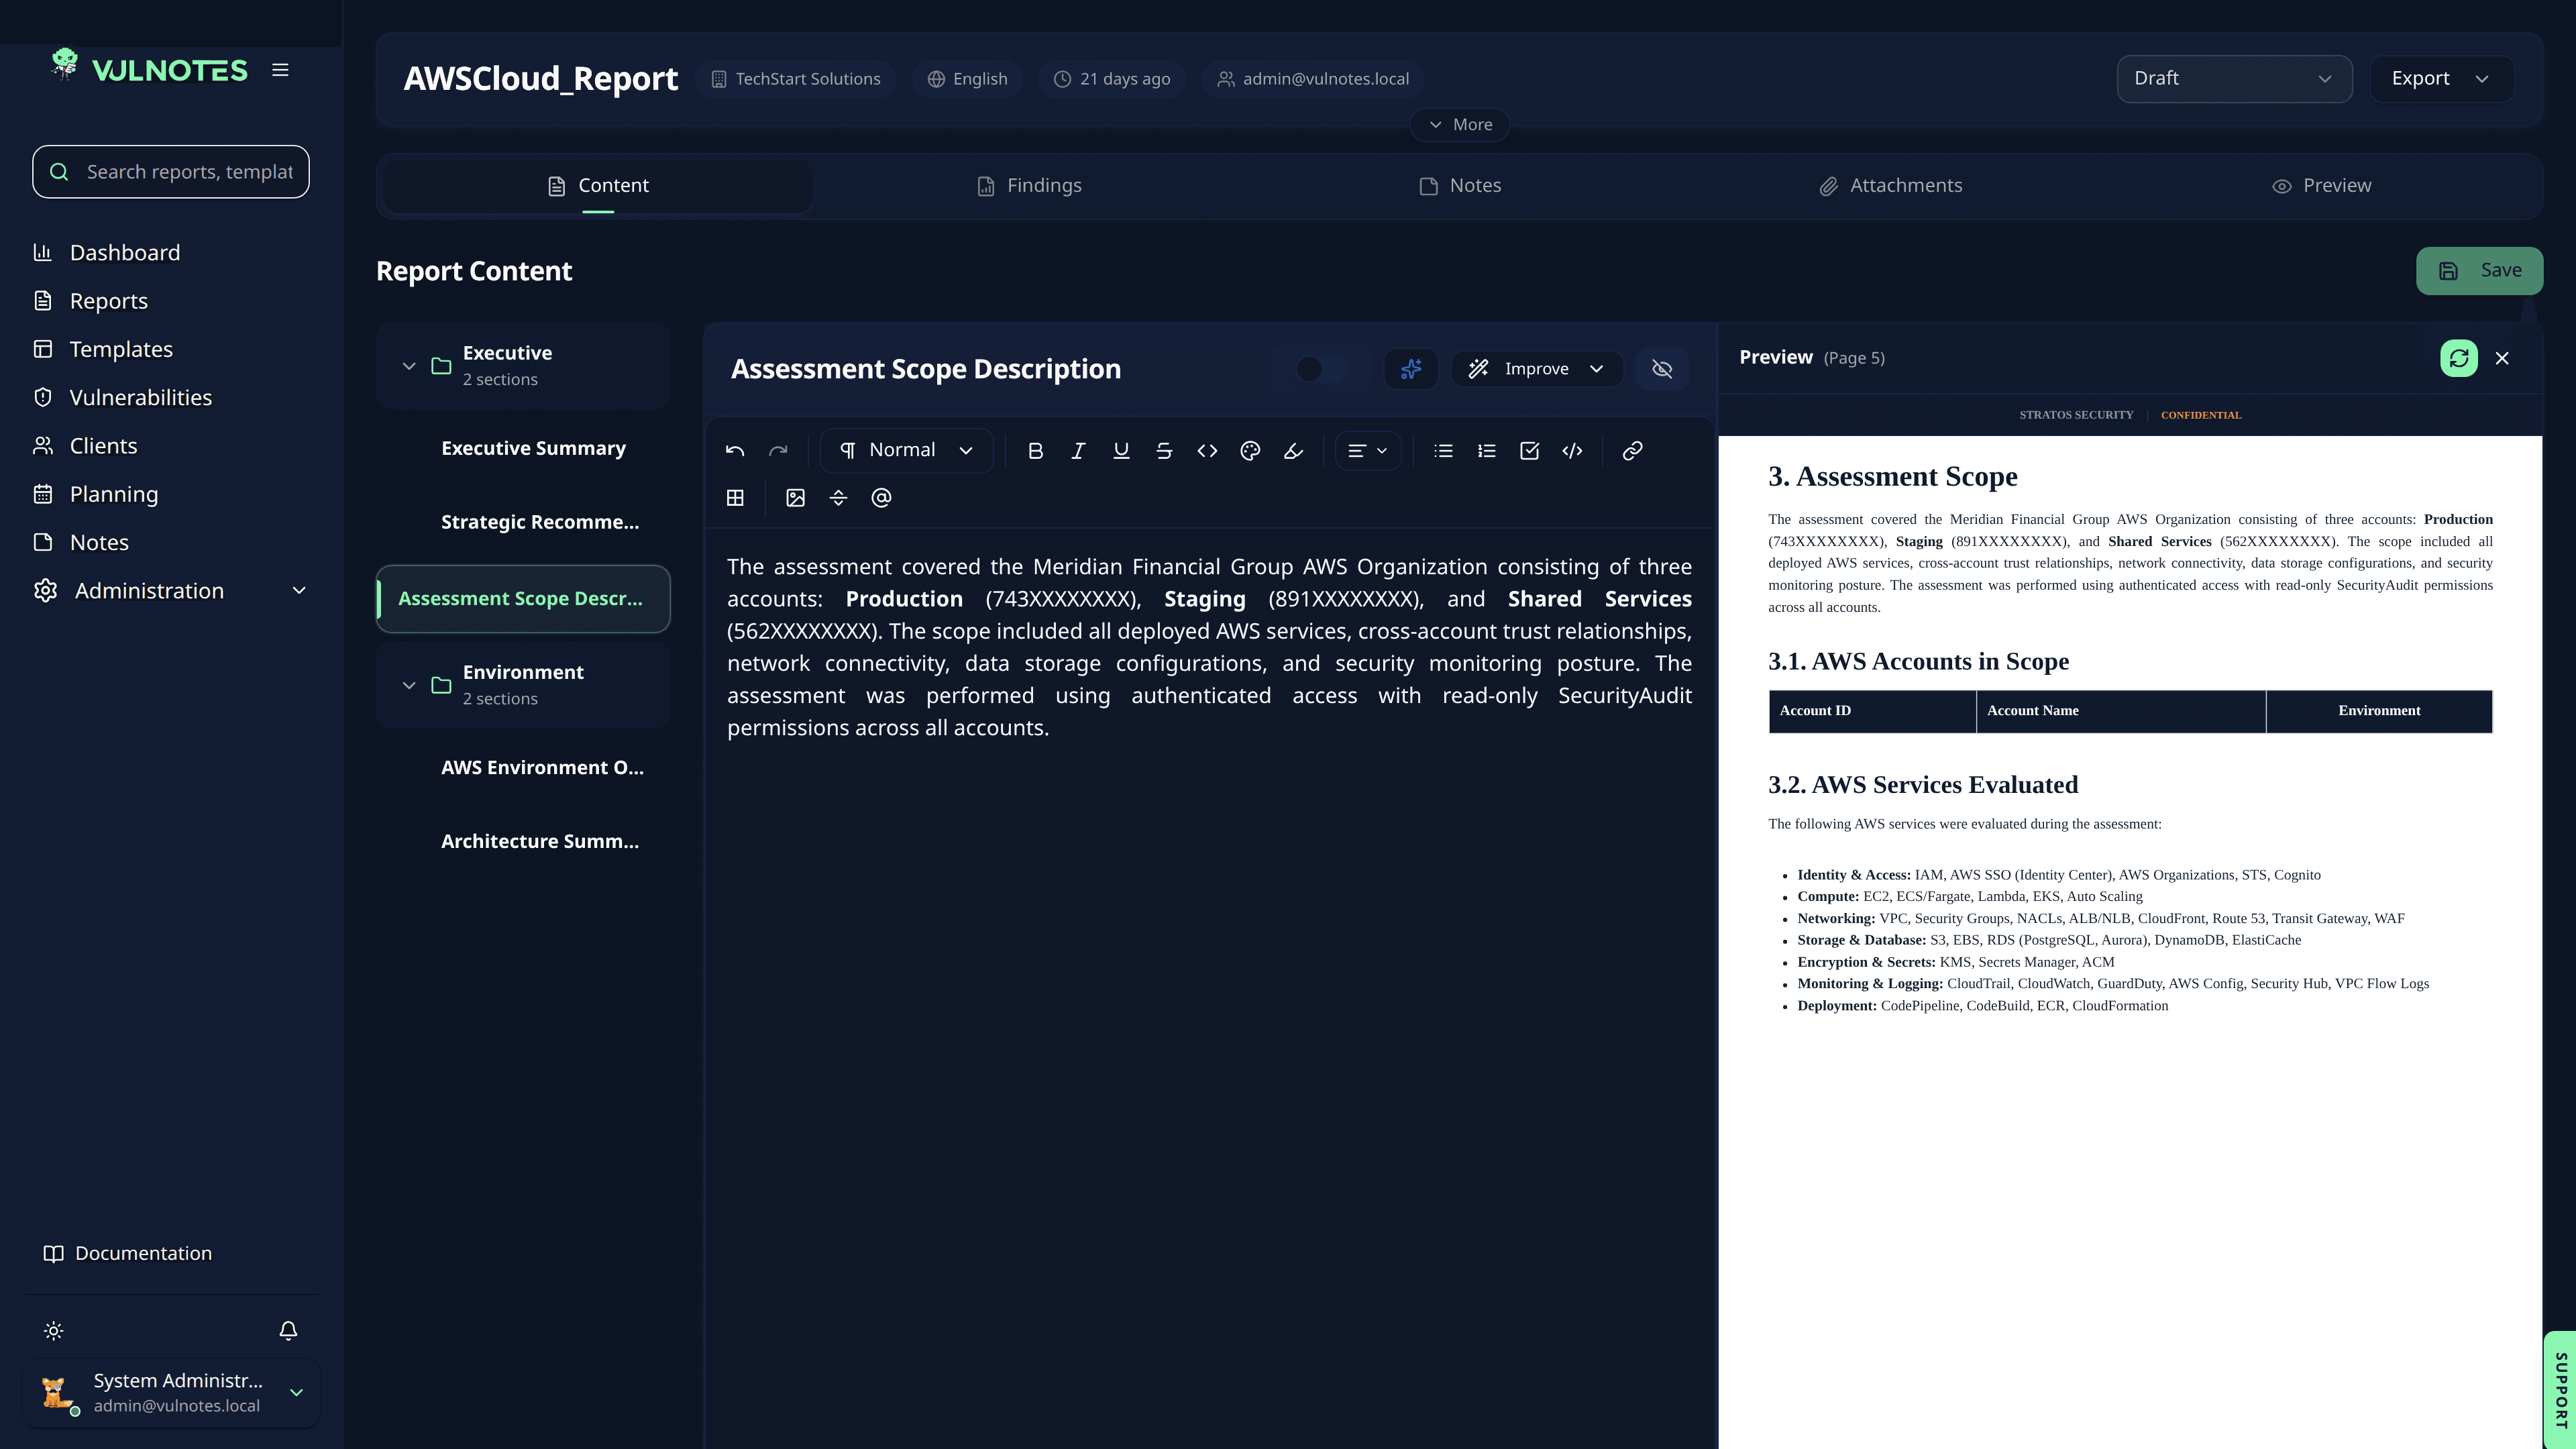Click the AI sparkle generate icon

1411,369
